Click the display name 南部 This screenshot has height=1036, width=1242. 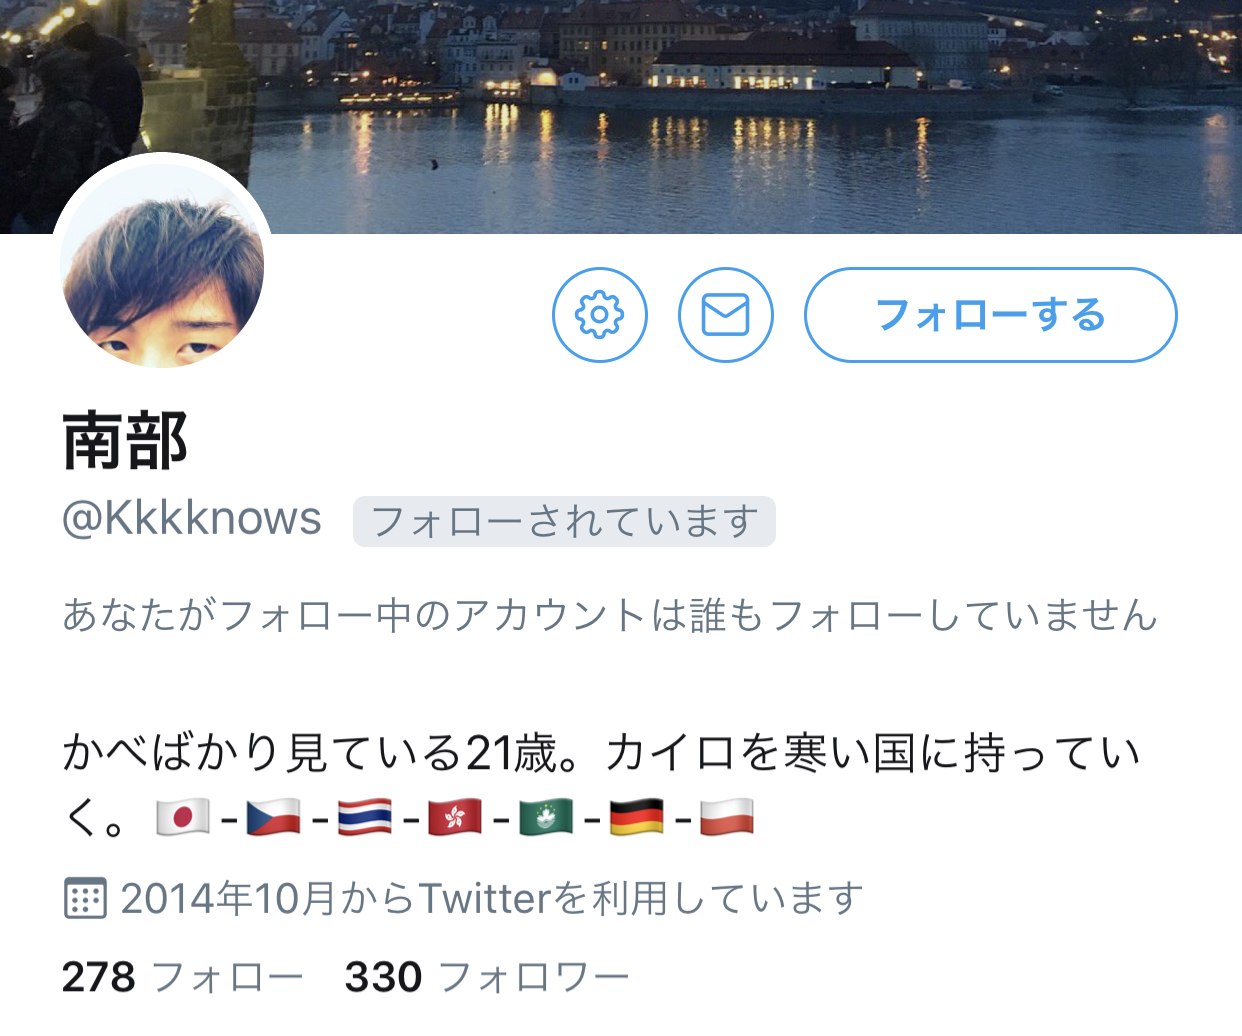coord(125,441)
